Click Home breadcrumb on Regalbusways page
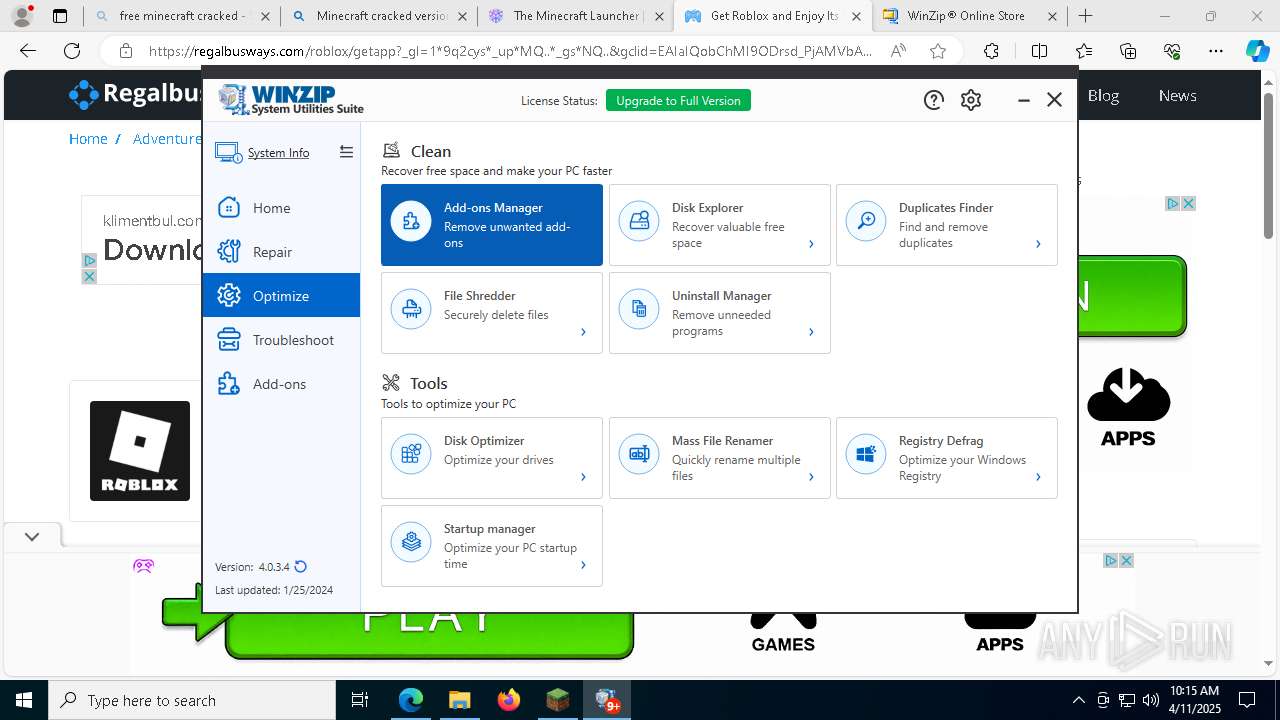The image size is (1280, 720). (88, 139)
